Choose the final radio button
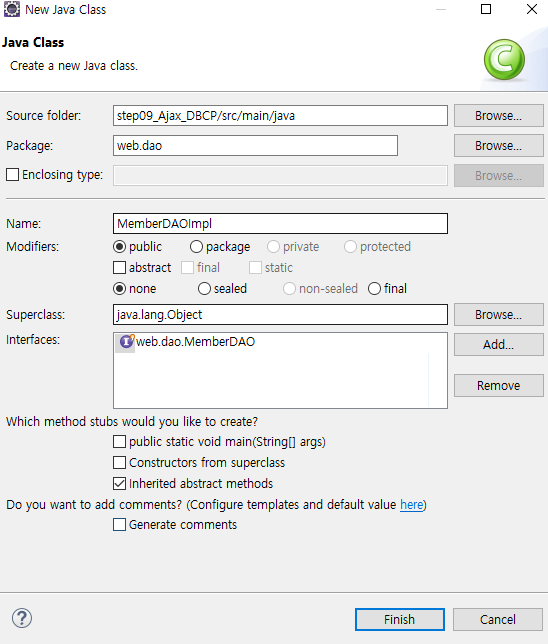The width and height of the screenshot is (548, 644). [374, 288]
